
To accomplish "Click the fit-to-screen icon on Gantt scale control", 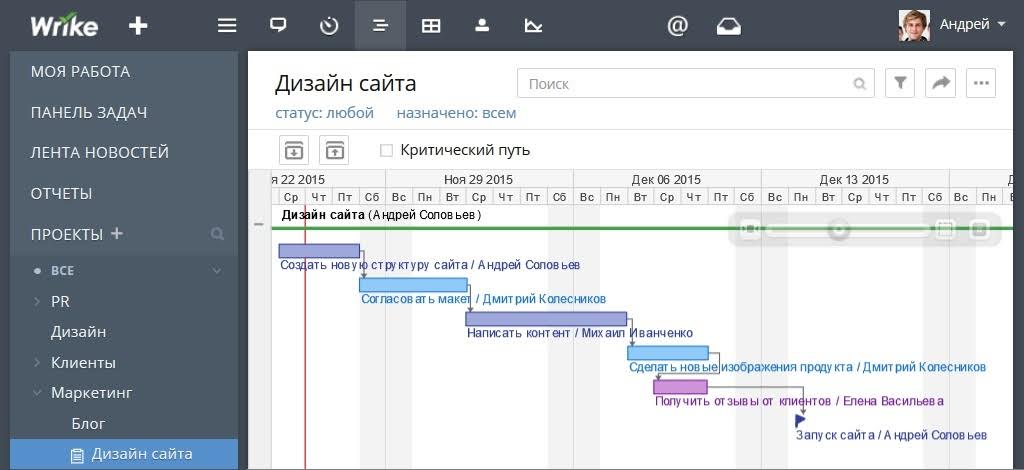I will coord(978,229).
